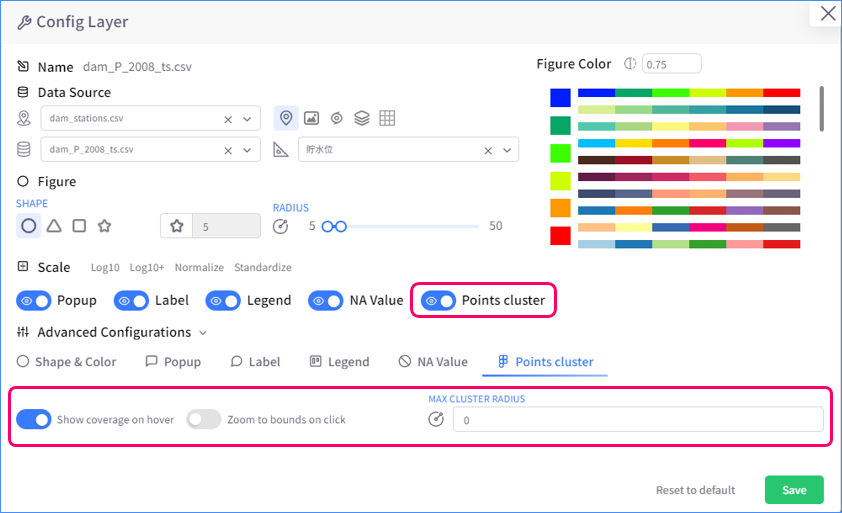This screenshot has height=513, width=842.
Task: Click the radius gauge icon
Action: [x=280, y=227]
